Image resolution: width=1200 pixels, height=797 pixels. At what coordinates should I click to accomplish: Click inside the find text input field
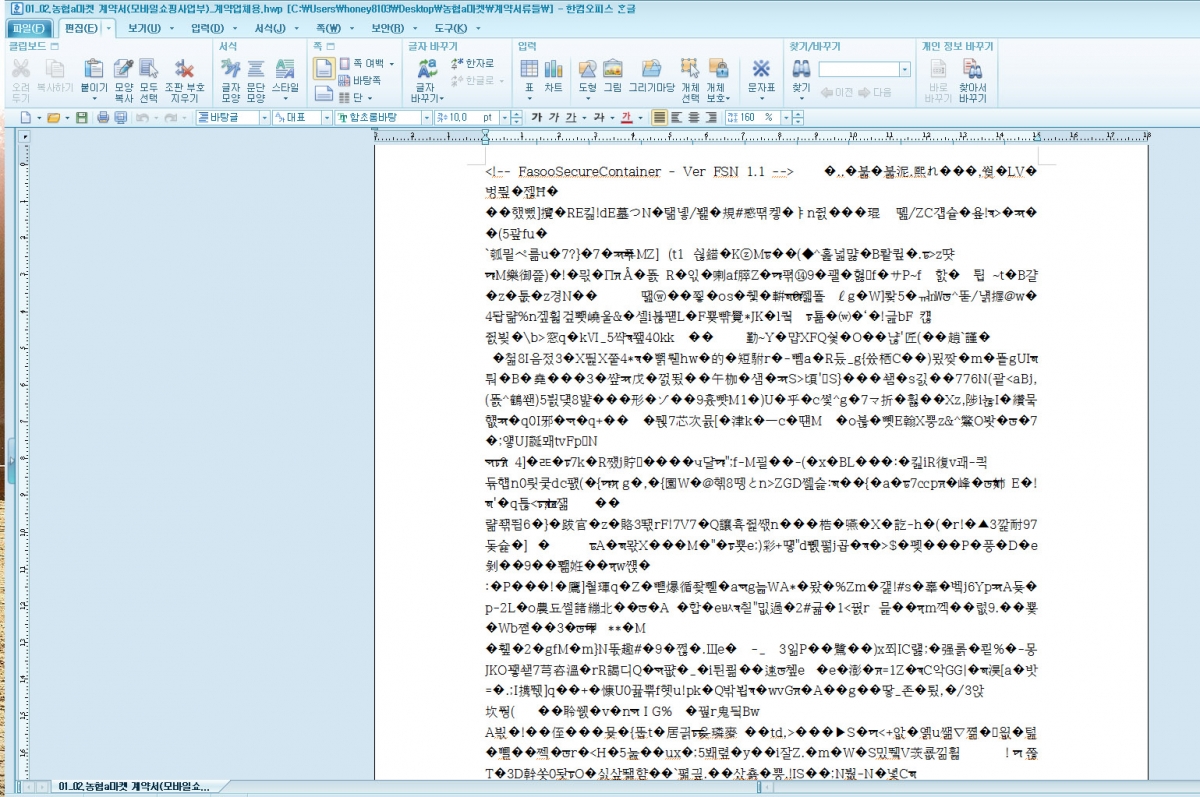tap(858, 70)
